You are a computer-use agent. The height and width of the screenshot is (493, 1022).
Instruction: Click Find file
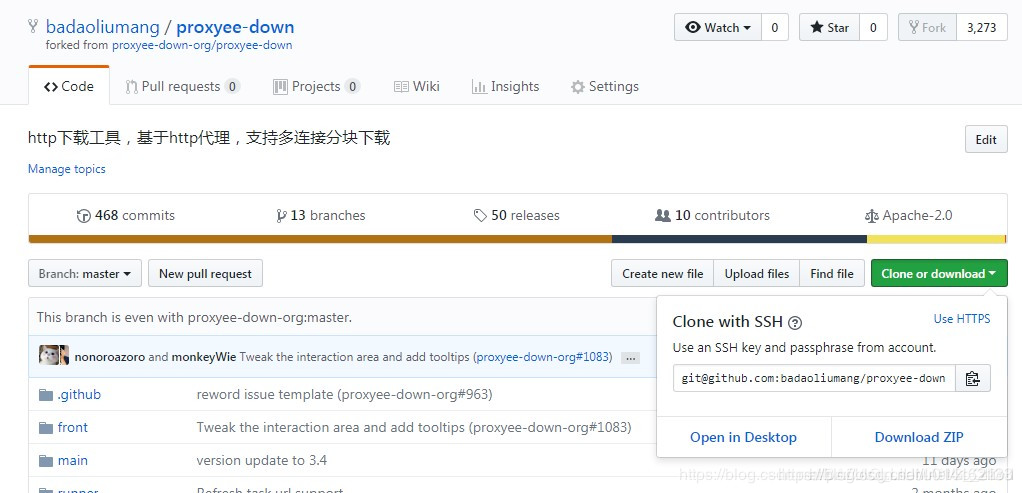click(x=832, y=274)
